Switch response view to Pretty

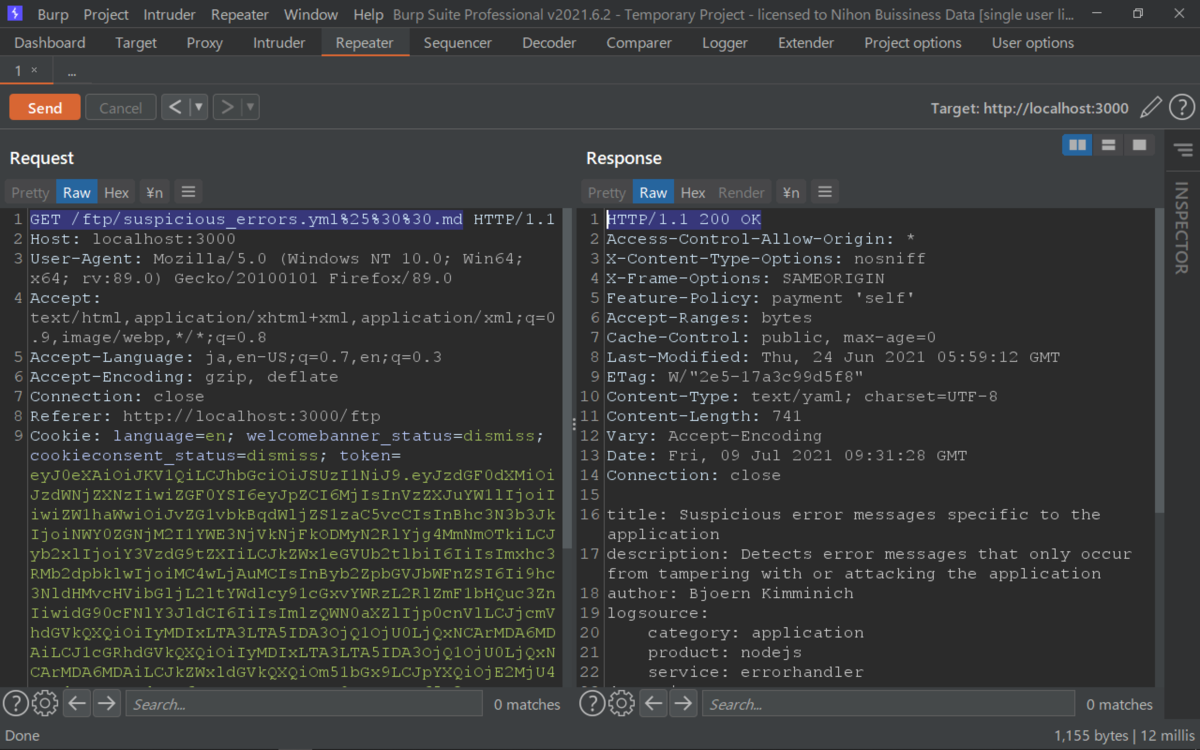point(607,192)
